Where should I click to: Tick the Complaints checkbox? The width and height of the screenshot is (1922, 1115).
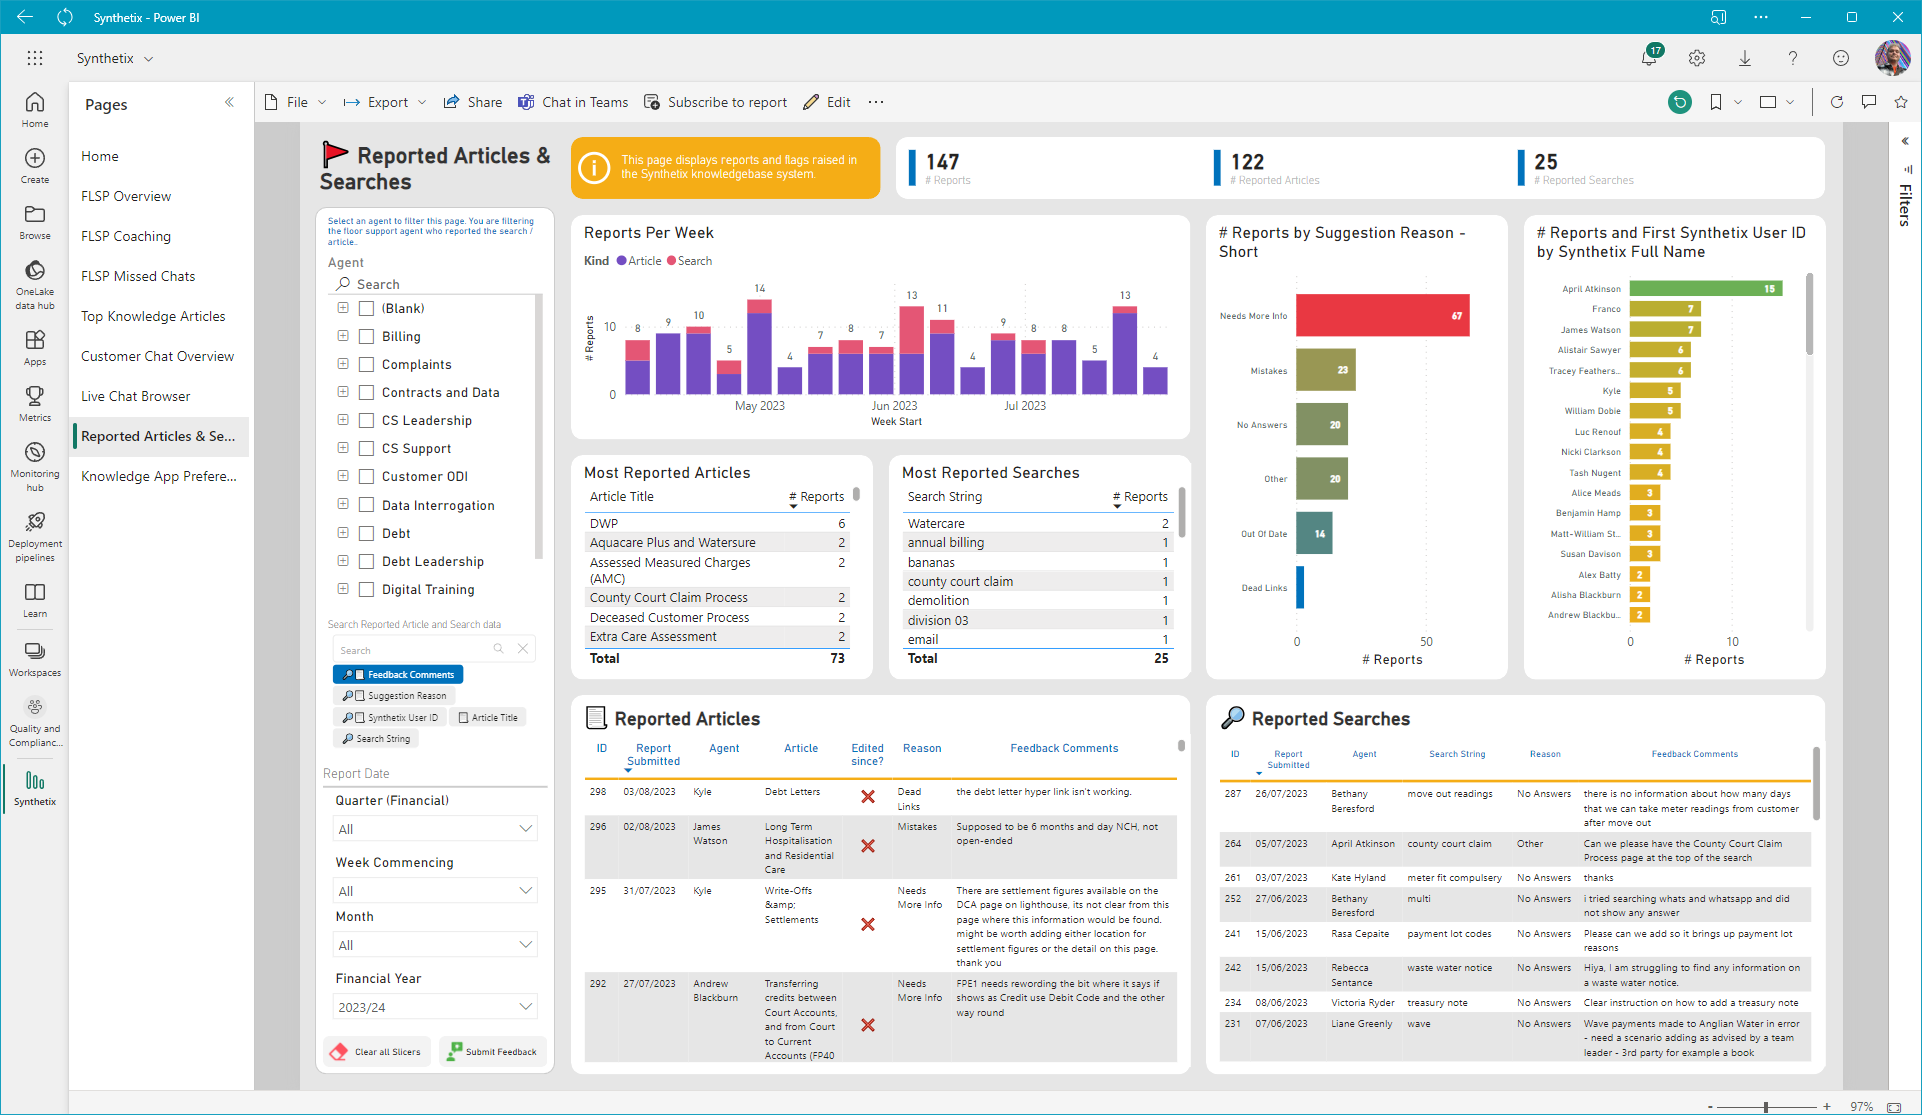(x=366, y=365)
